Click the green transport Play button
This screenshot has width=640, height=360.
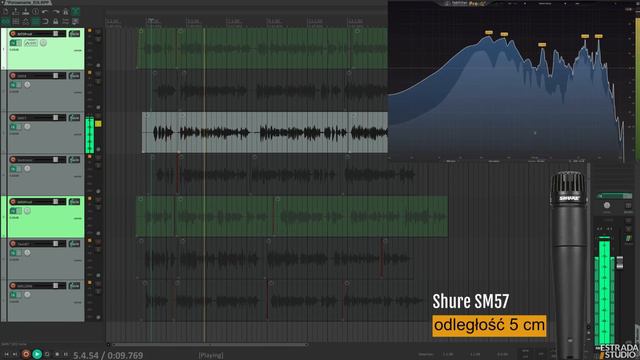tap(37, 354)
